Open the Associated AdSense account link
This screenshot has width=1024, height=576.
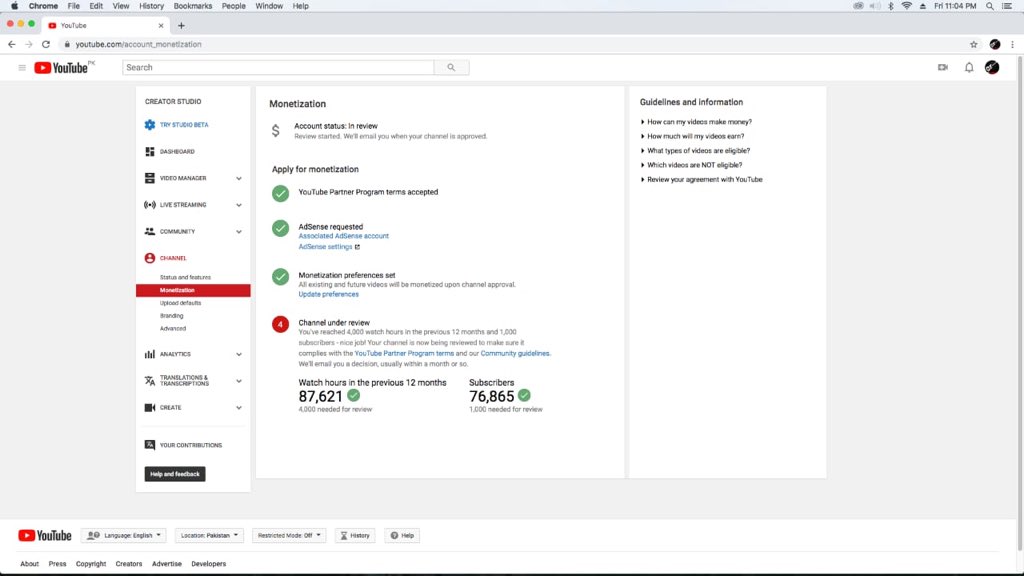pyautogui.click(x=344, y=236)
